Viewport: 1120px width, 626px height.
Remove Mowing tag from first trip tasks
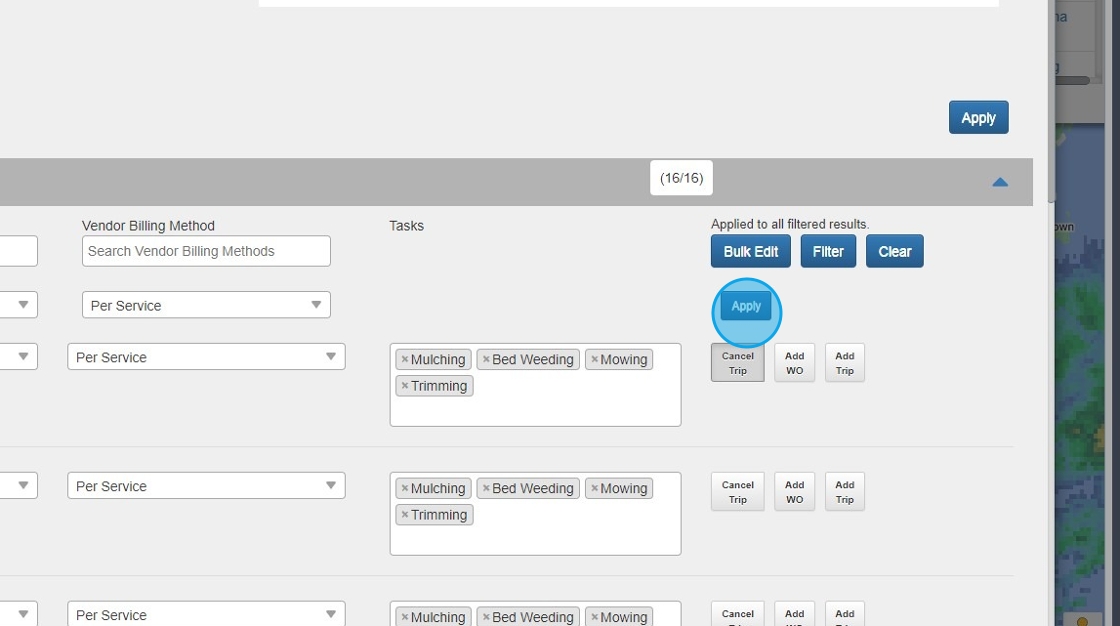594,359
